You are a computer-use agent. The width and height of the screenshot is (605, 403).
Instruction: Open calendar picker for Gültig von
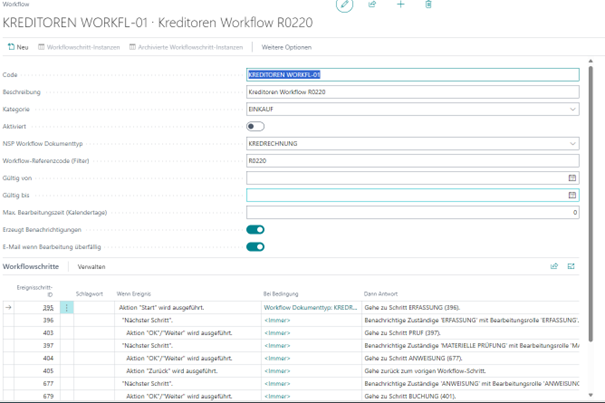pyautogui.click(x=572, y=178)
